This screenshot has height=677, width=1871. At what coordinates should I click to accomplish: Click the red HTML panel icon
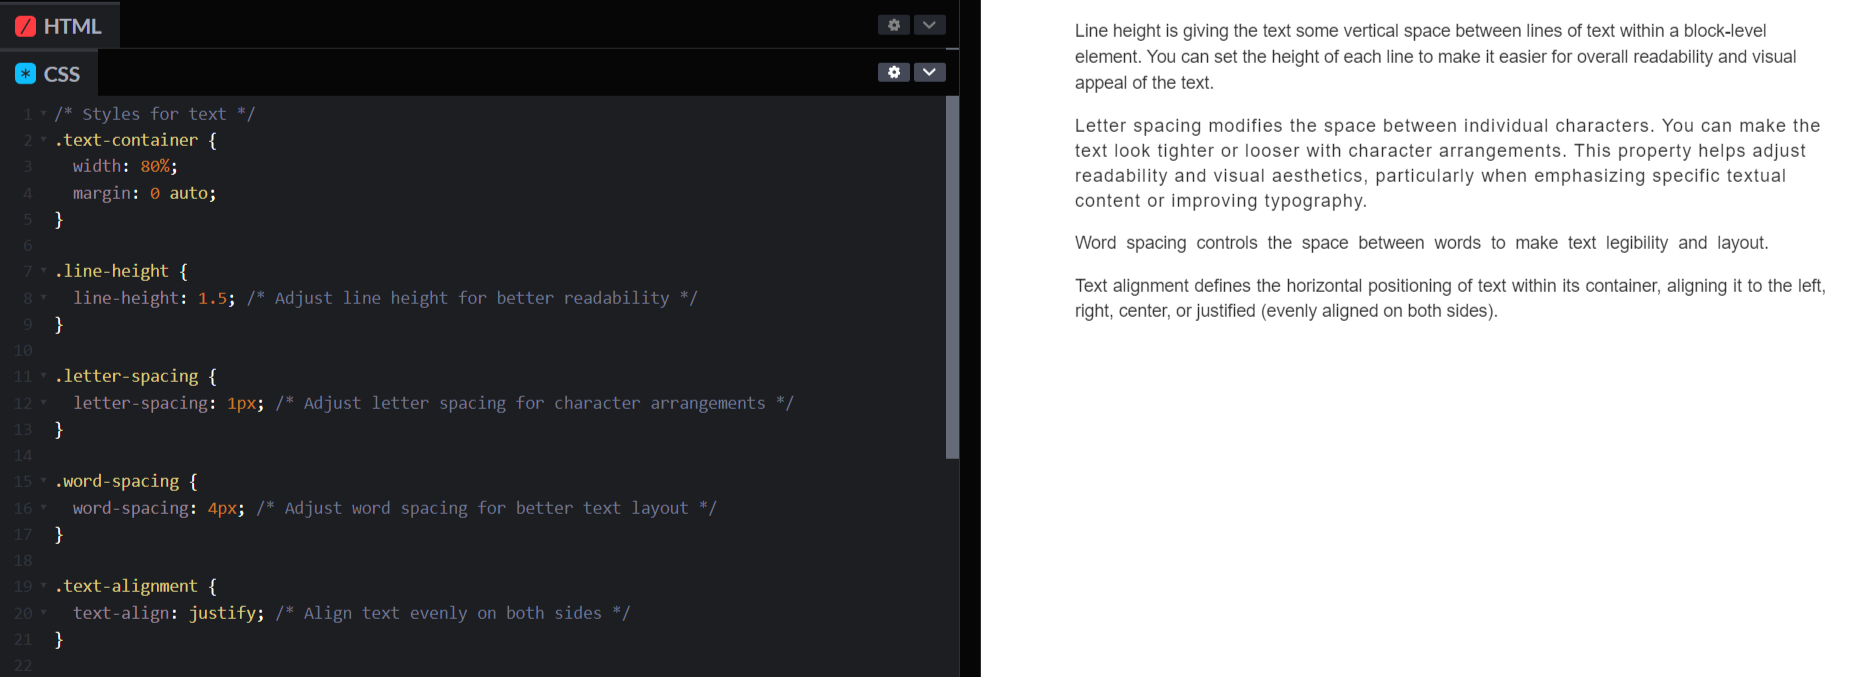click(x=26, y=26)
